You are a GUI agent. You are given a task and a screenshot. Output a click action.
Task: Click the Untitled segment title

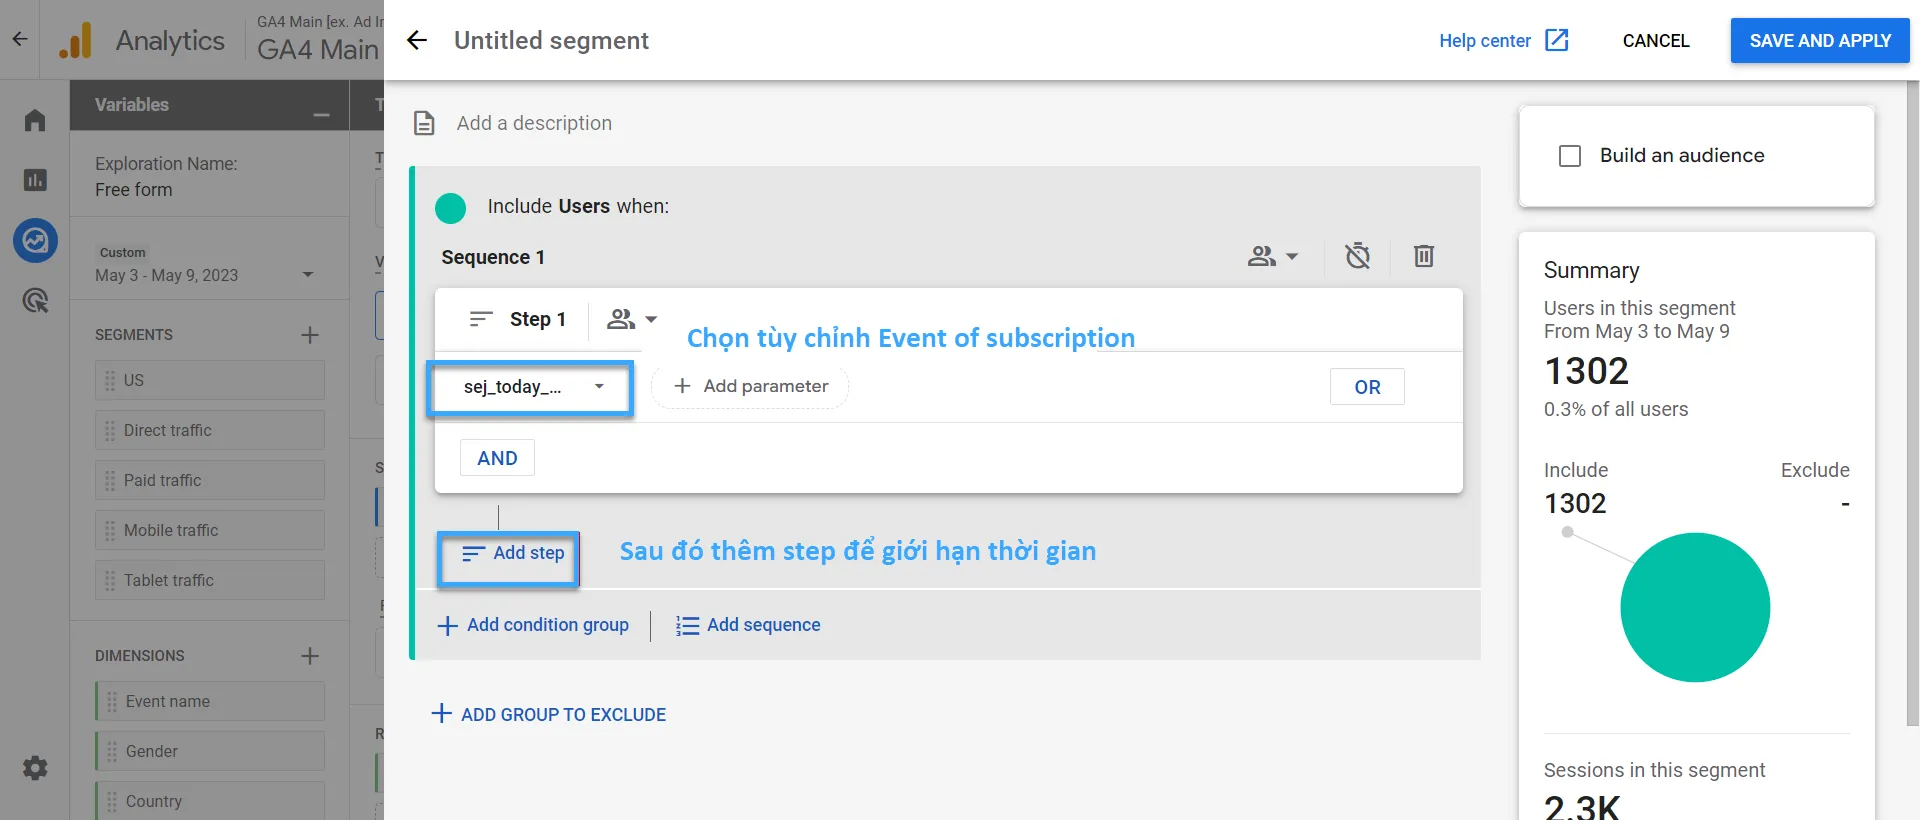[551, 41]
